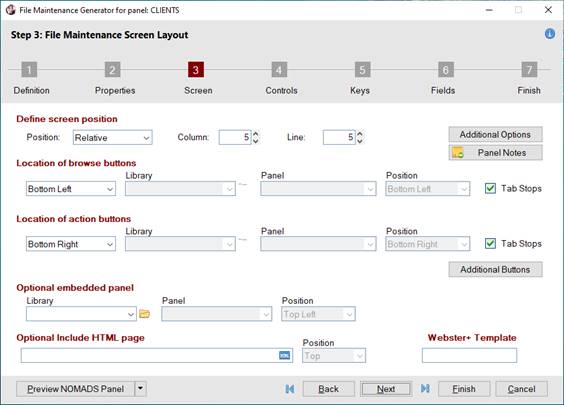Open the Position Relative dropdown
The width and height of the screenshot is (564, 405).
[x=113, y=137]
